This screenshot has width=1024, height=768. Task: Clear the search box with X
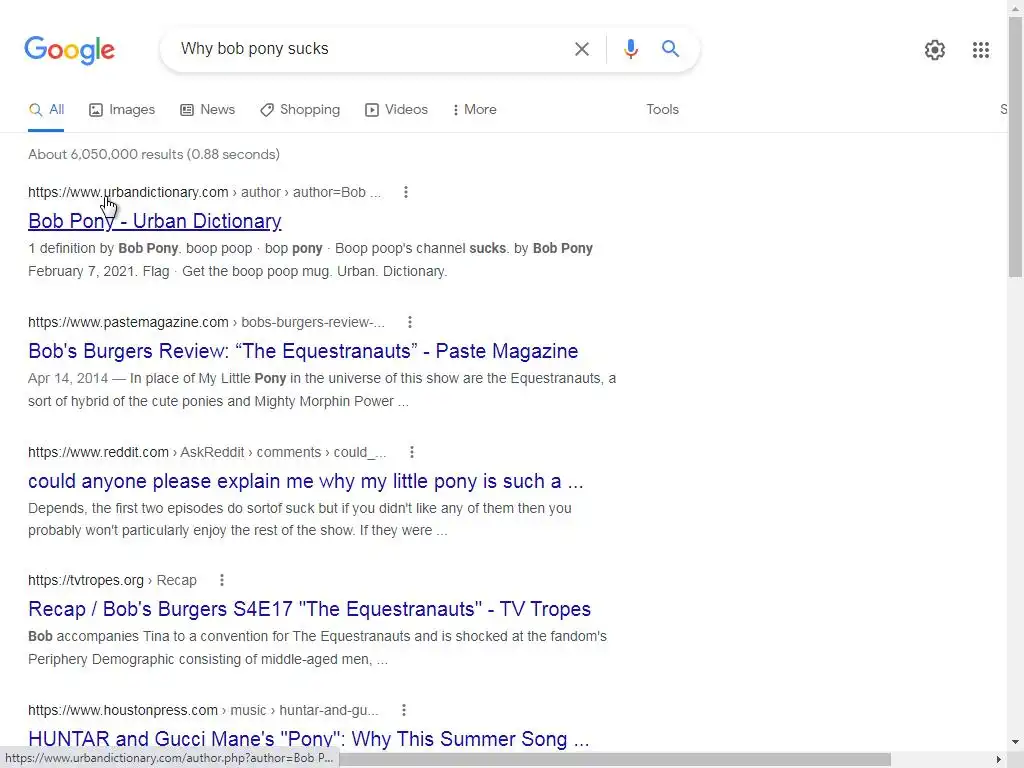click(581, 49)
